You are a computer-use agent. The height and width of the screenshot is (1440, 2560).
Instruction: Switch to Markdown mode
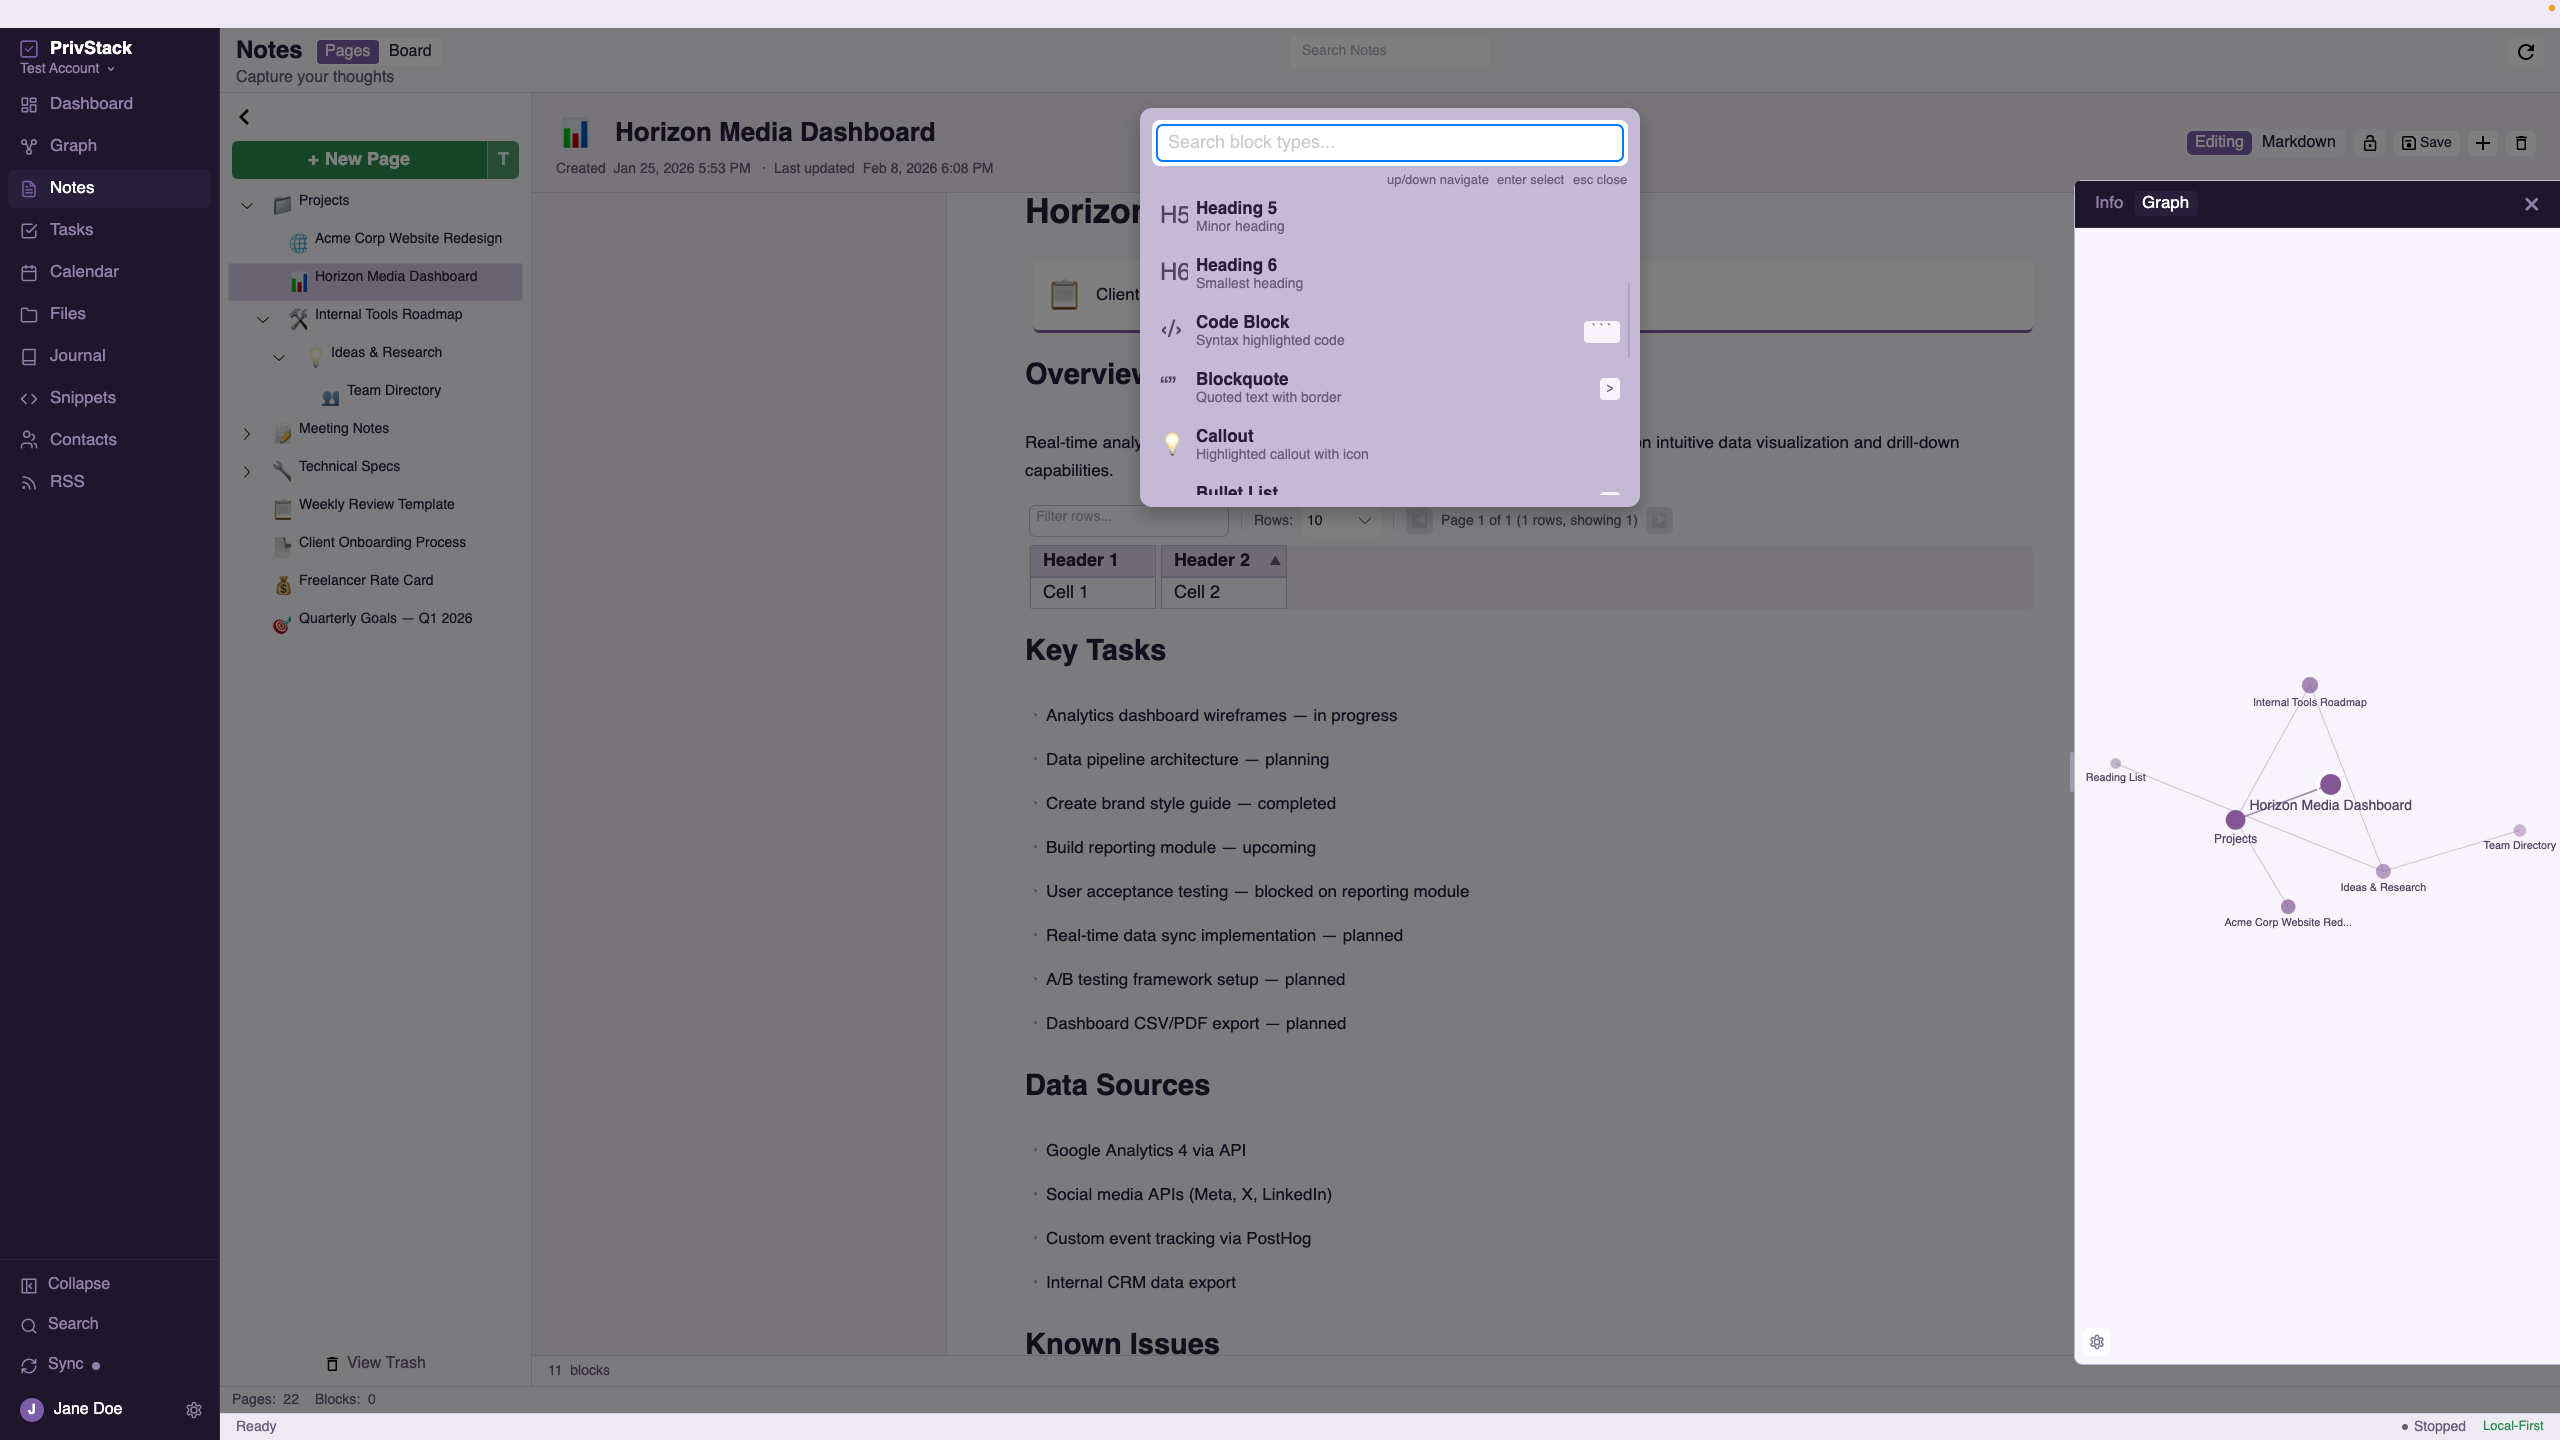[2297, 142]
